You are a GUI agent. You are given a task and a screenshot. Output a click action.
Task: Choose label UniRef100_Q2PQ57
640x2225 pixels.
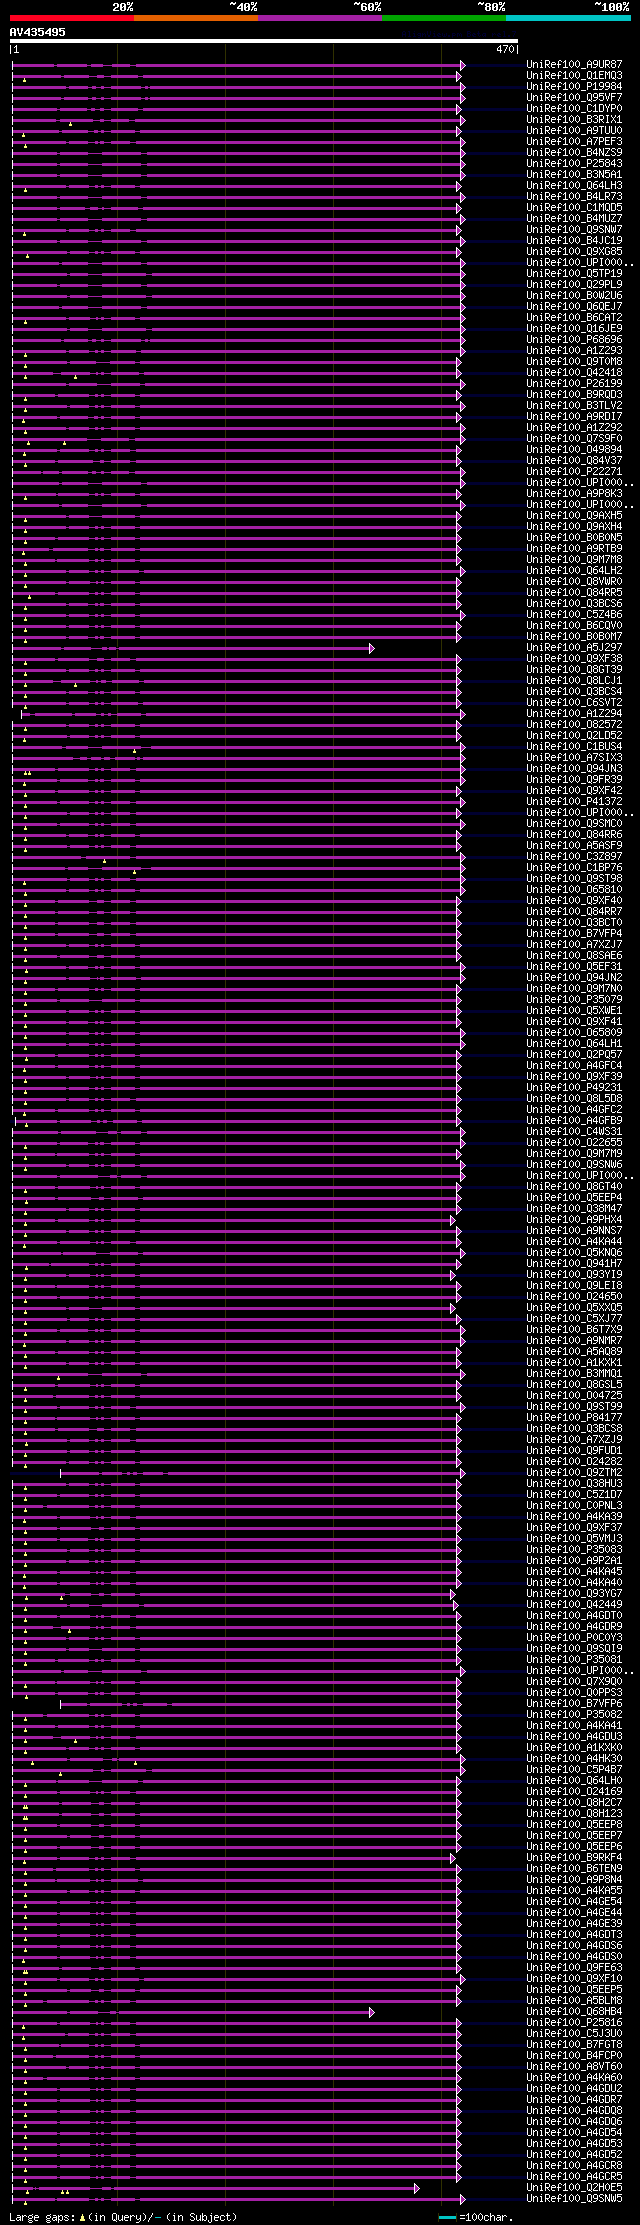click(x=574, y=1055)
